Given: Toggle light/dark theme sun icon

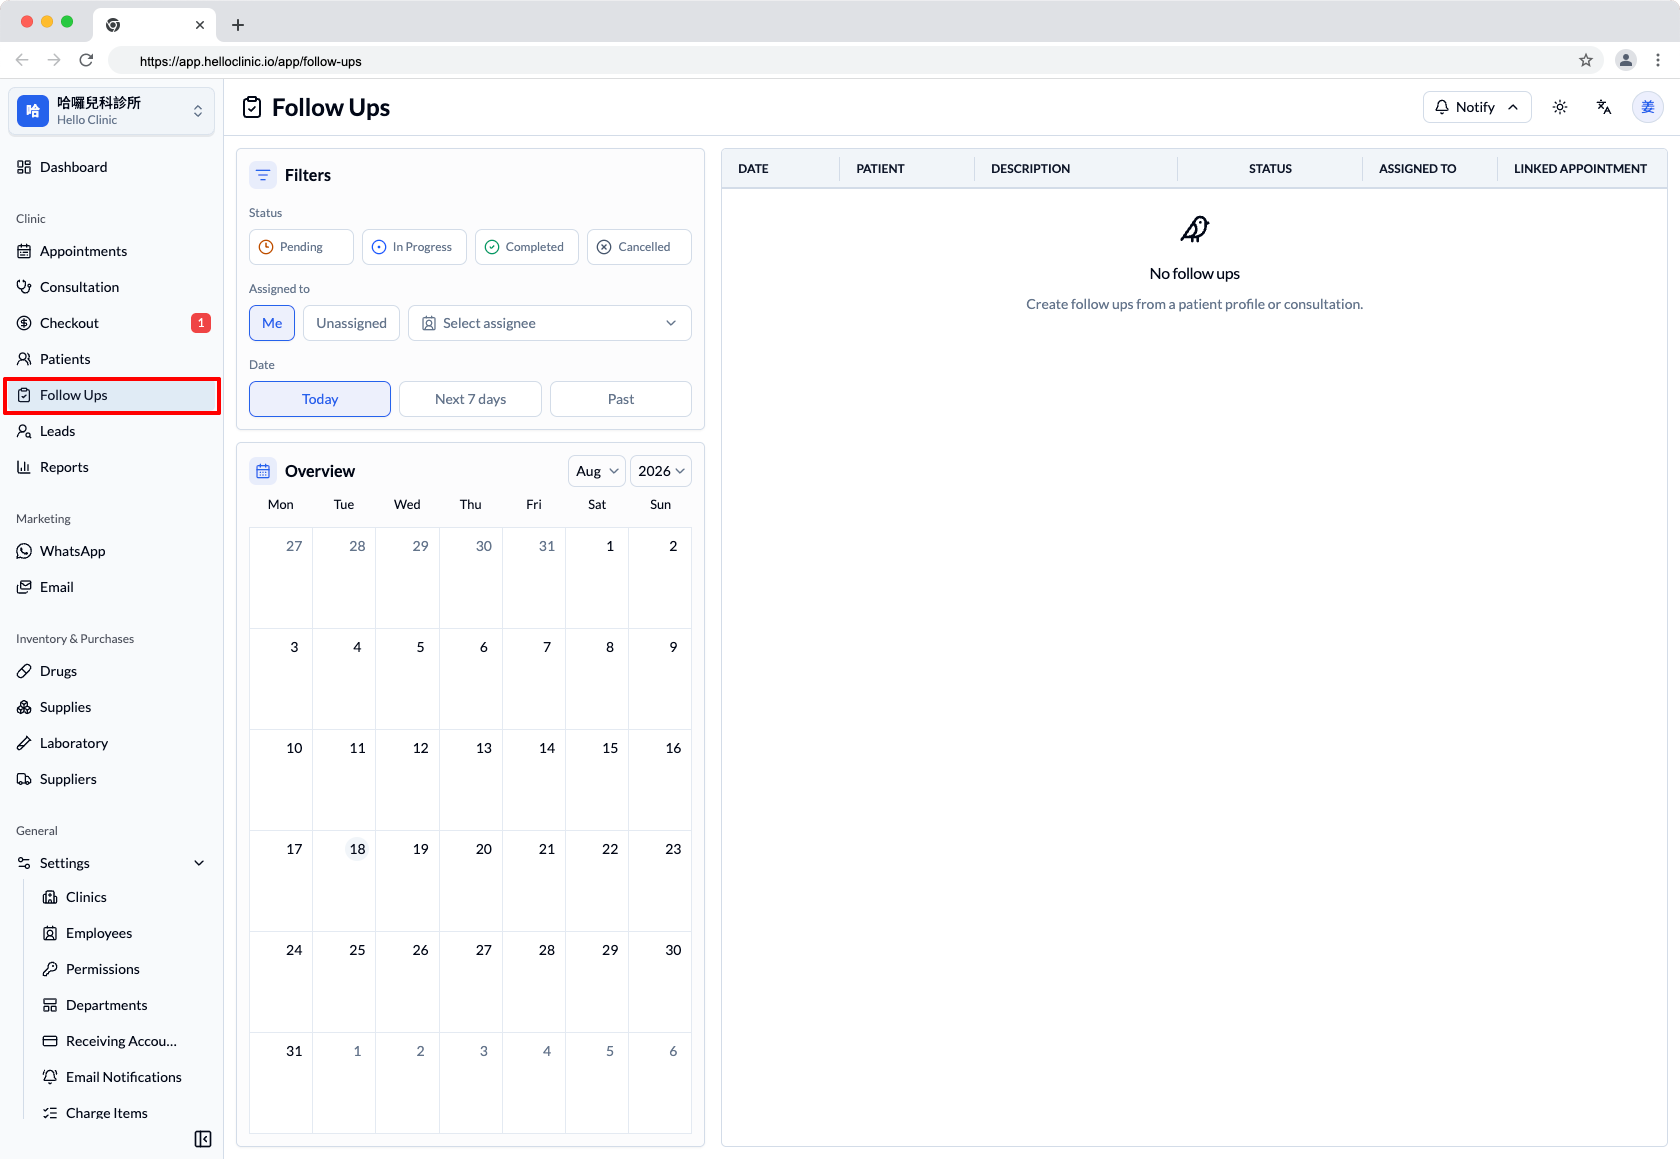Looking at the screenshot, I should click(1560, 107).
